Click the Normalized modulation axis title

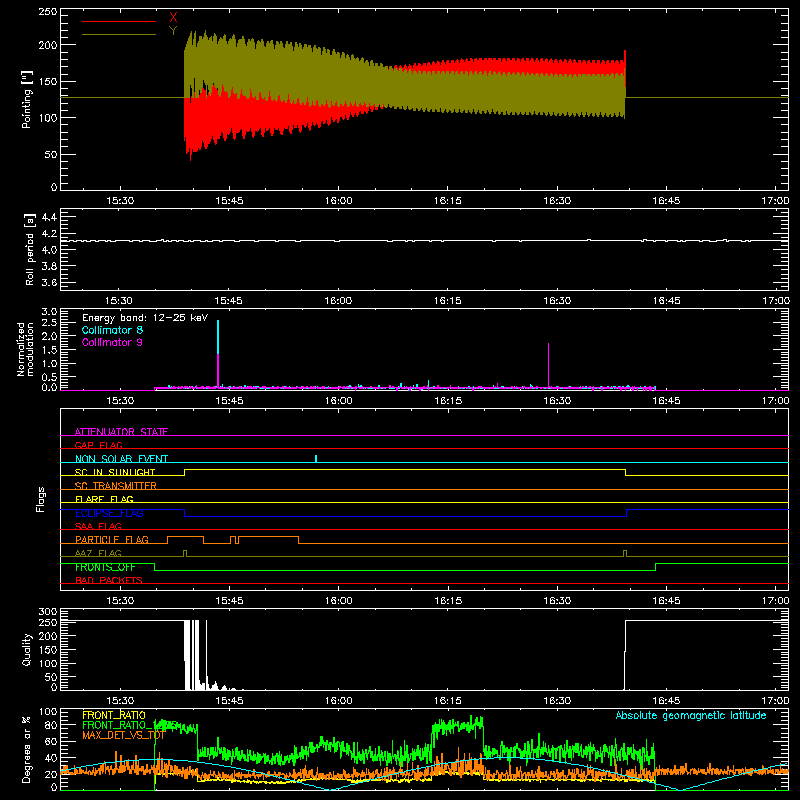[25, 349]
